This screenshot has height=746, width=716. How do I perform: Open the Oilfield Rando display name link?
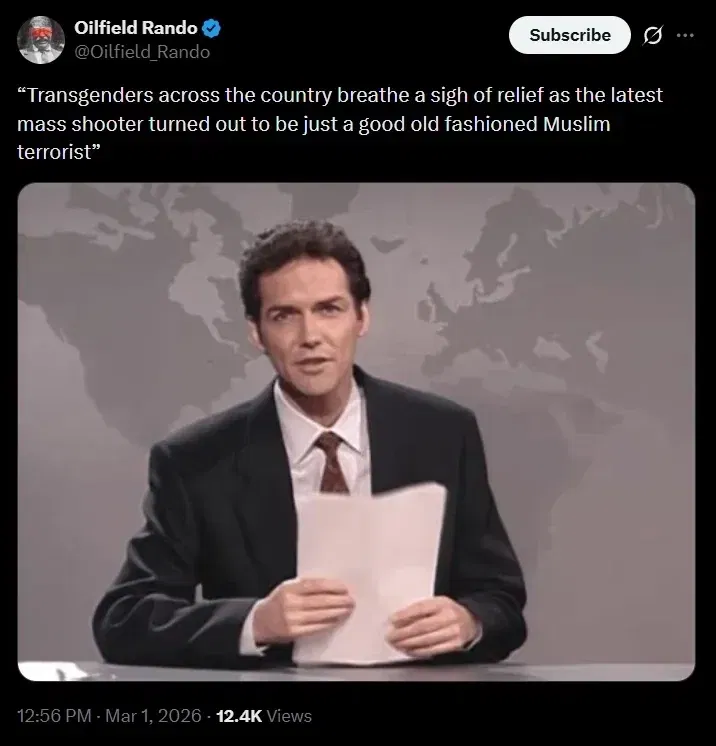pos(136,28)
